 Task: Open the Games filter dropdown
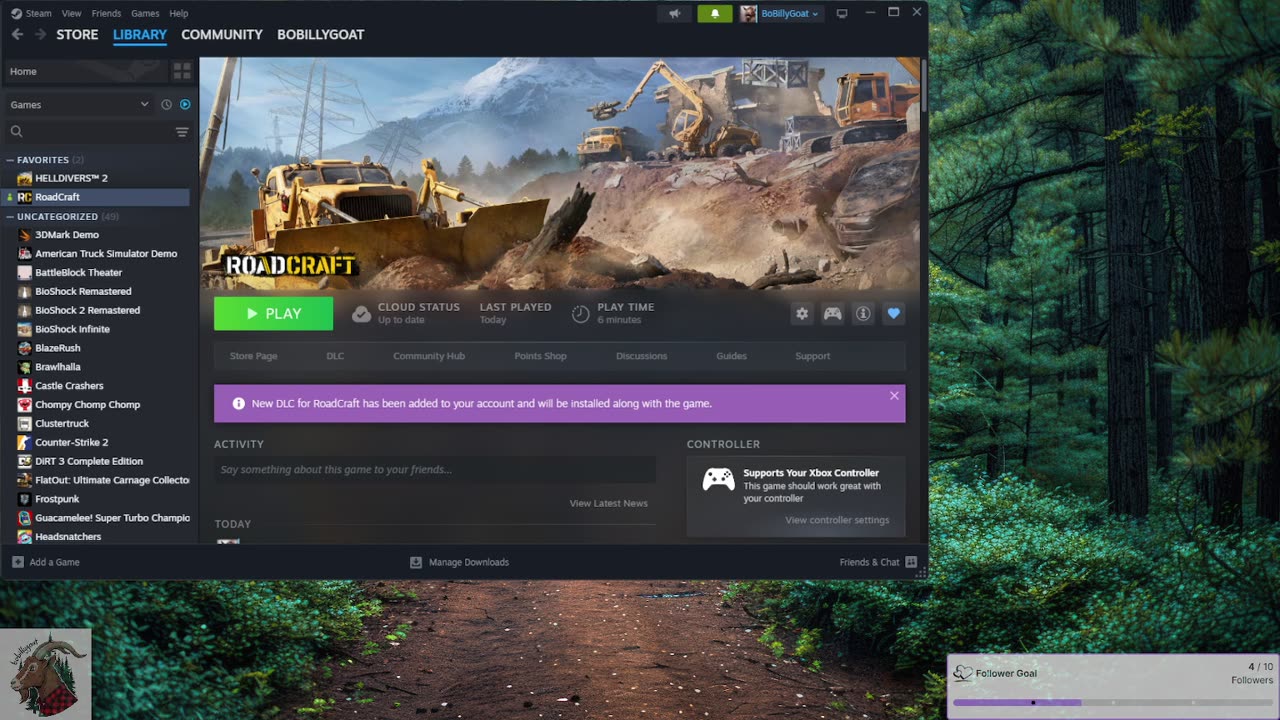coord(79,104)
